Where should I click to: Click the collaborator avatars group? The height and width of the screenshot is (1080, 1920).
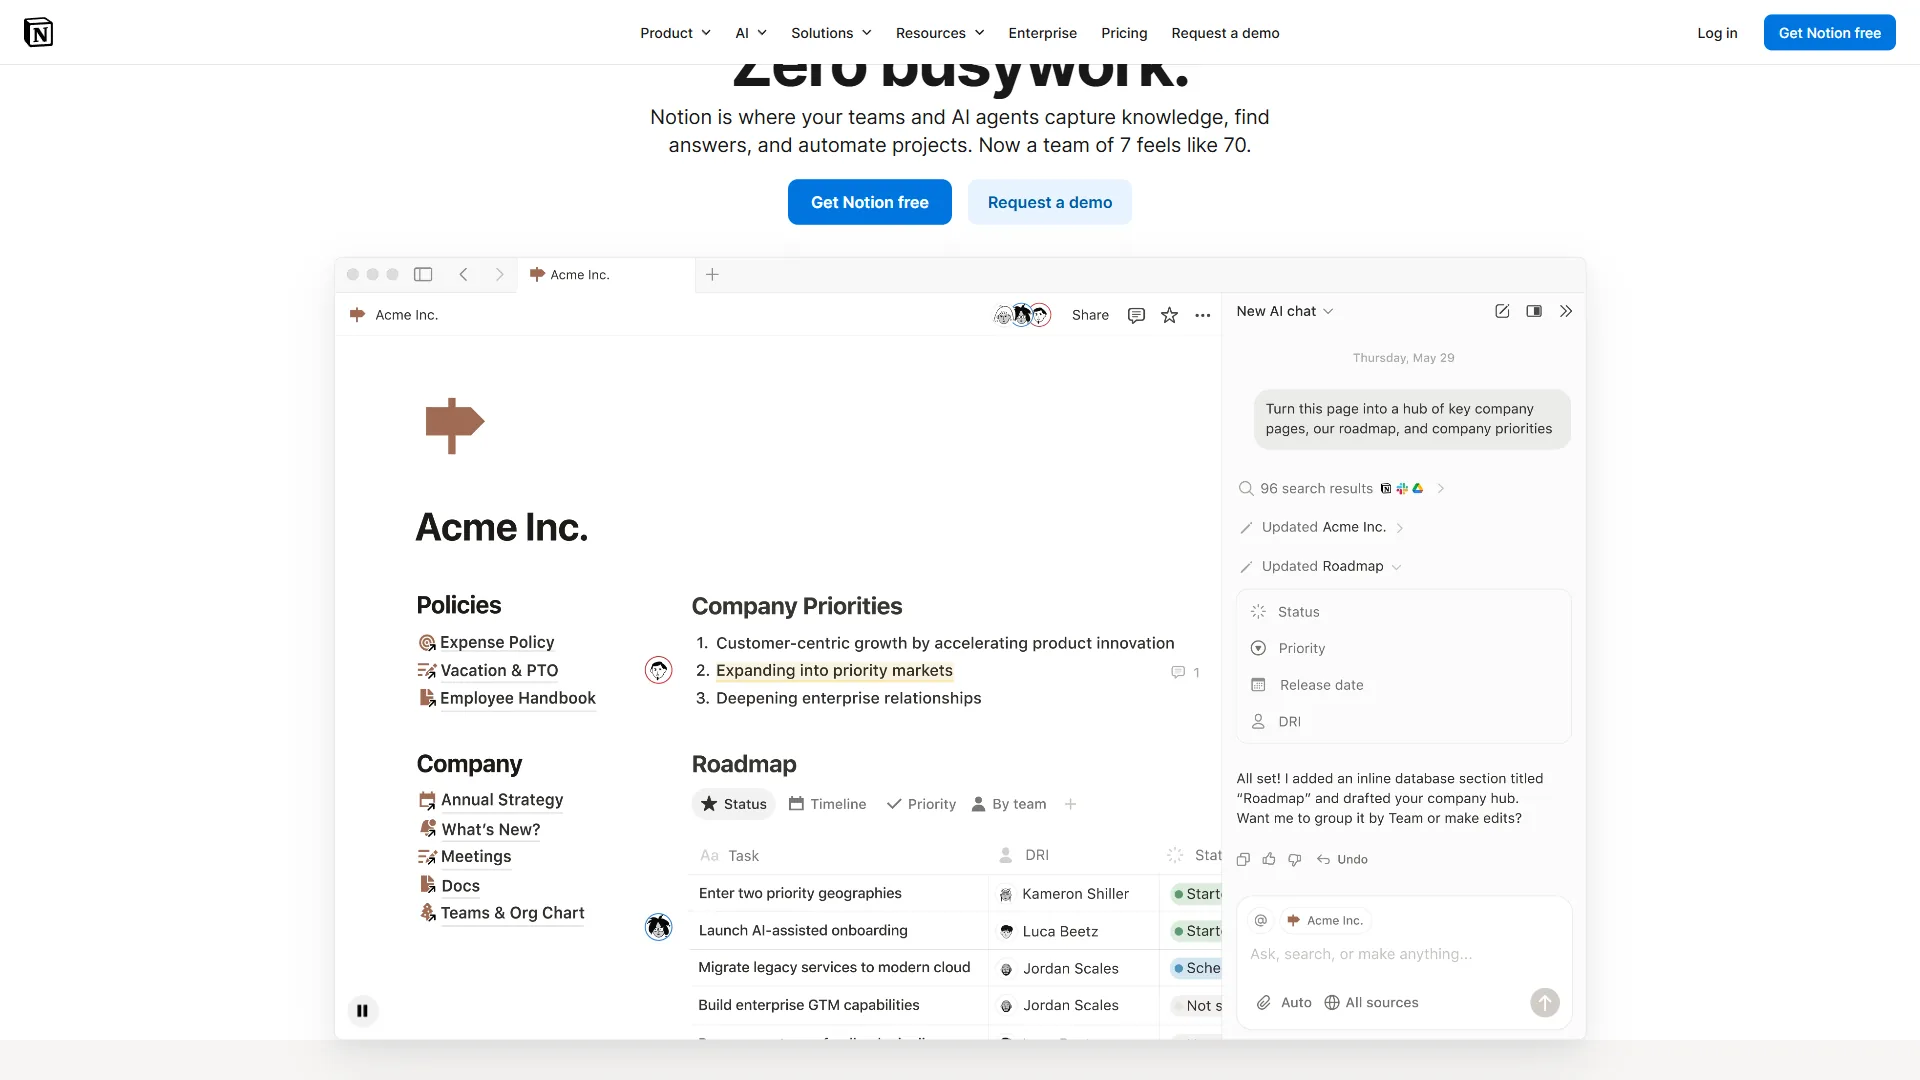pos(1022,315)
